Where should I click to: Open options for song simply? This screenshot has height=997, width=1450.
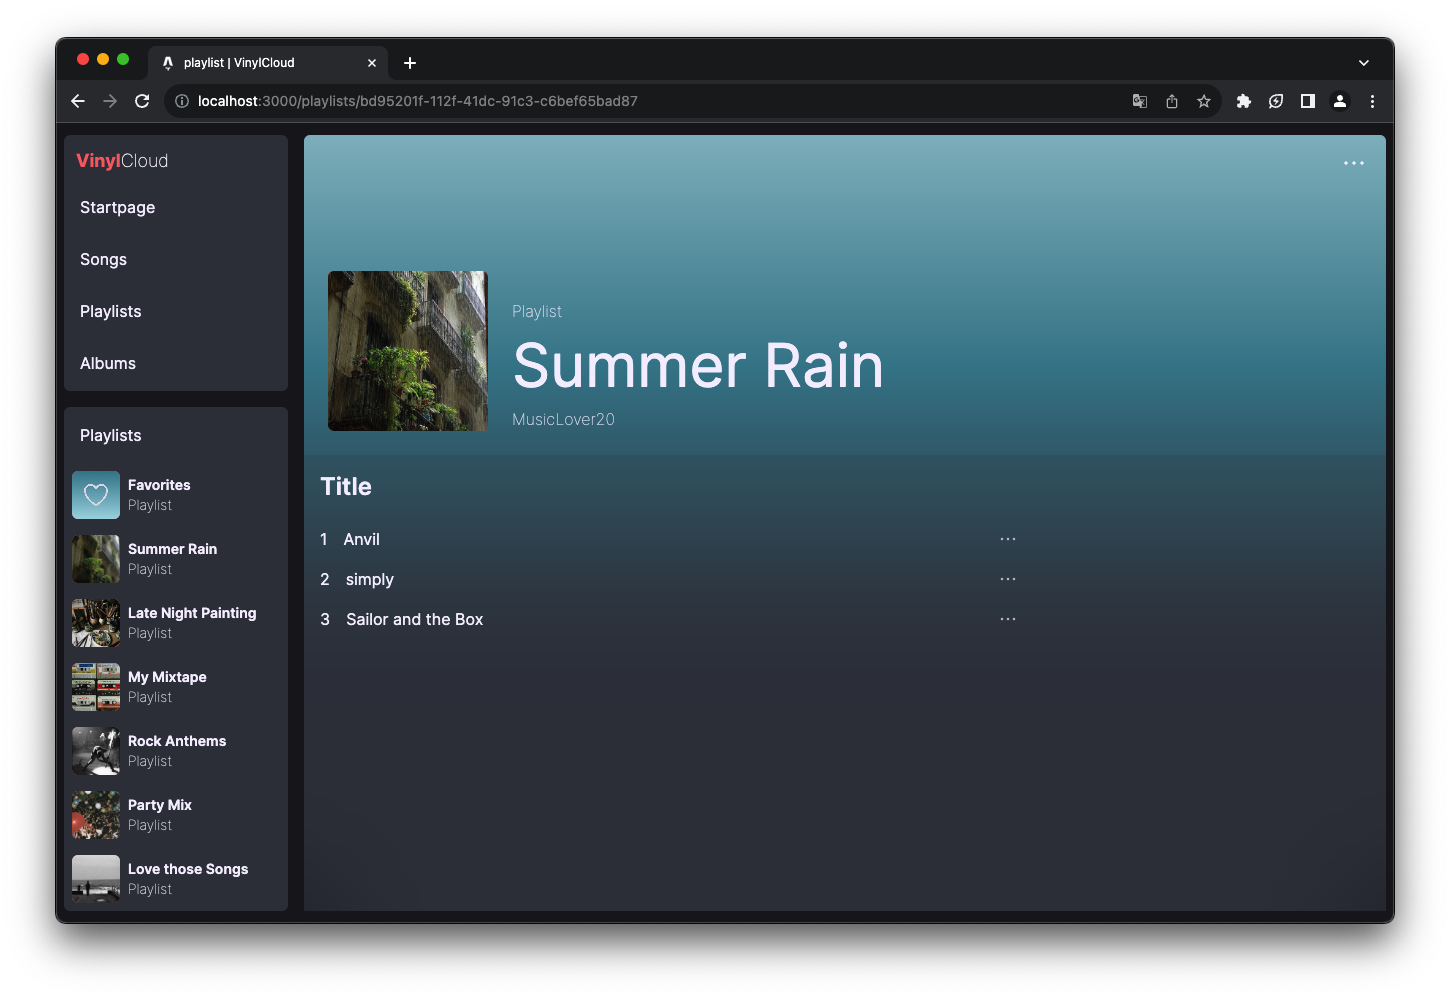coord(1007,579)
